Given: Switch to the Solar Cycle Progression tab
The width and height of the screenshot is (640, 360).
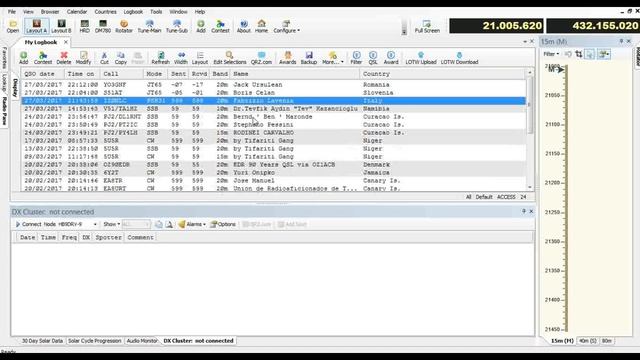Looking at the screenshot, I should click(x=95, y=341).
